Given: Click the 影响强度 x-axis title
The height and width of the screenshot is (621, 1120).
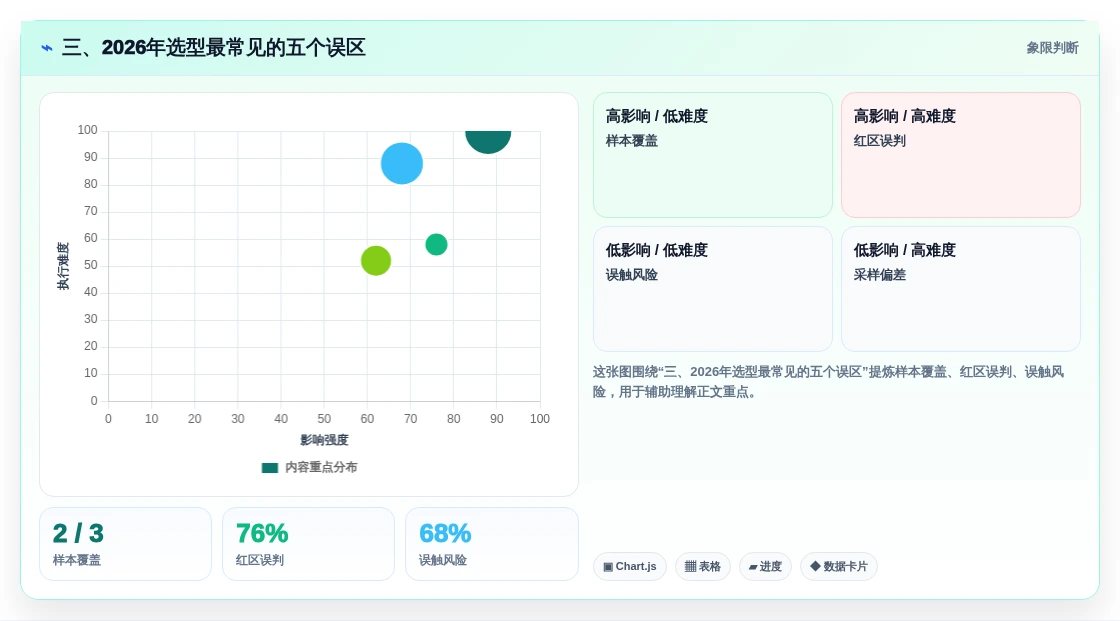Looking at the screenshot, I should click(324, 440).
